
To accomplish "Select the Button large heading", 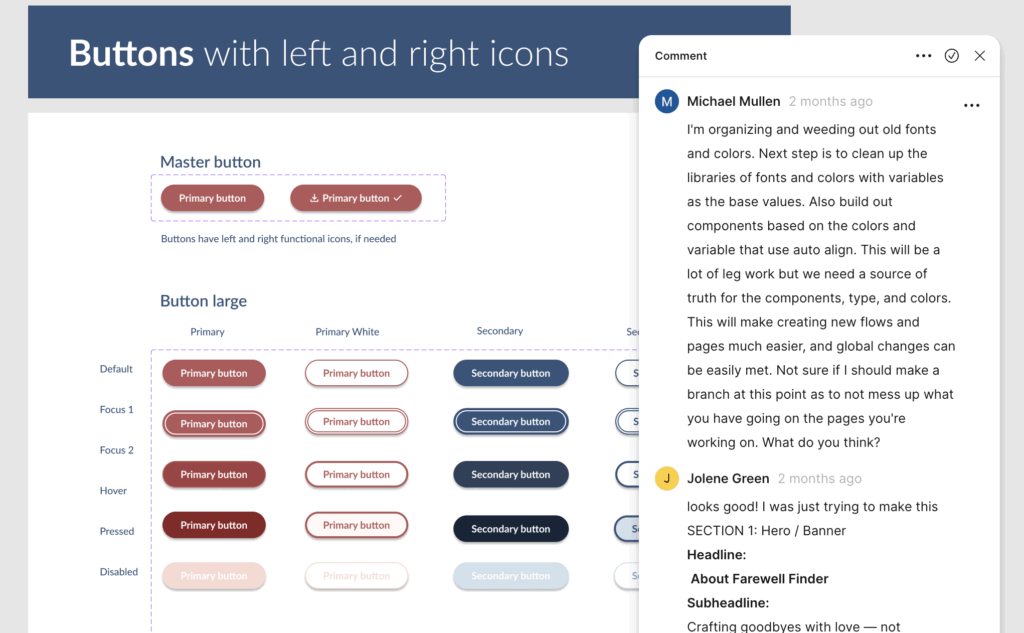I will coord(203,301).
